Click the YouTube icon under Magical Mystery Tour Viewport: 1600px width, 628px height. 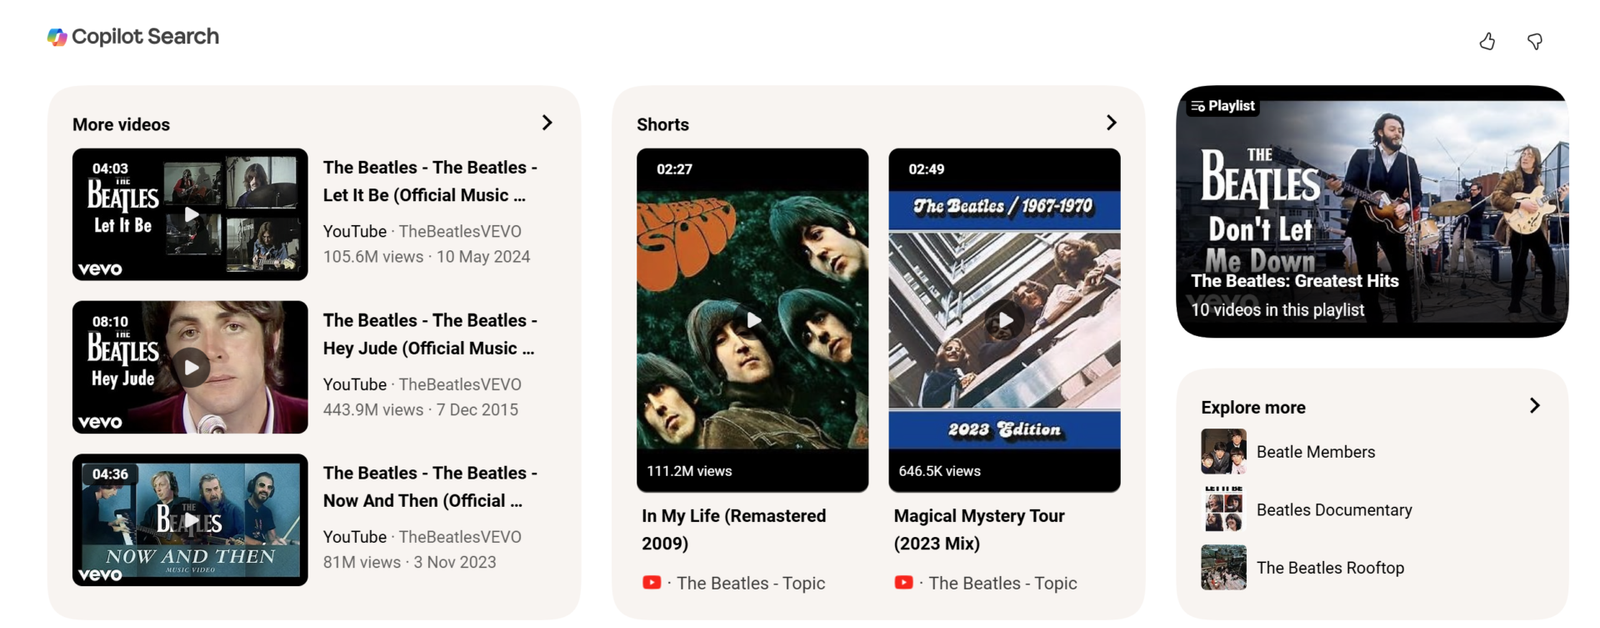pos(904,583)
